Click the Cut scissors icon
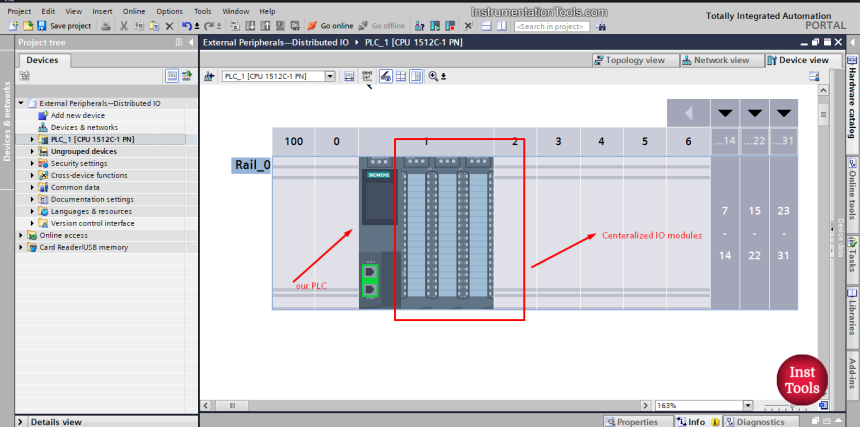The width and height of the screenshot is (860, 427). (123, 25)
